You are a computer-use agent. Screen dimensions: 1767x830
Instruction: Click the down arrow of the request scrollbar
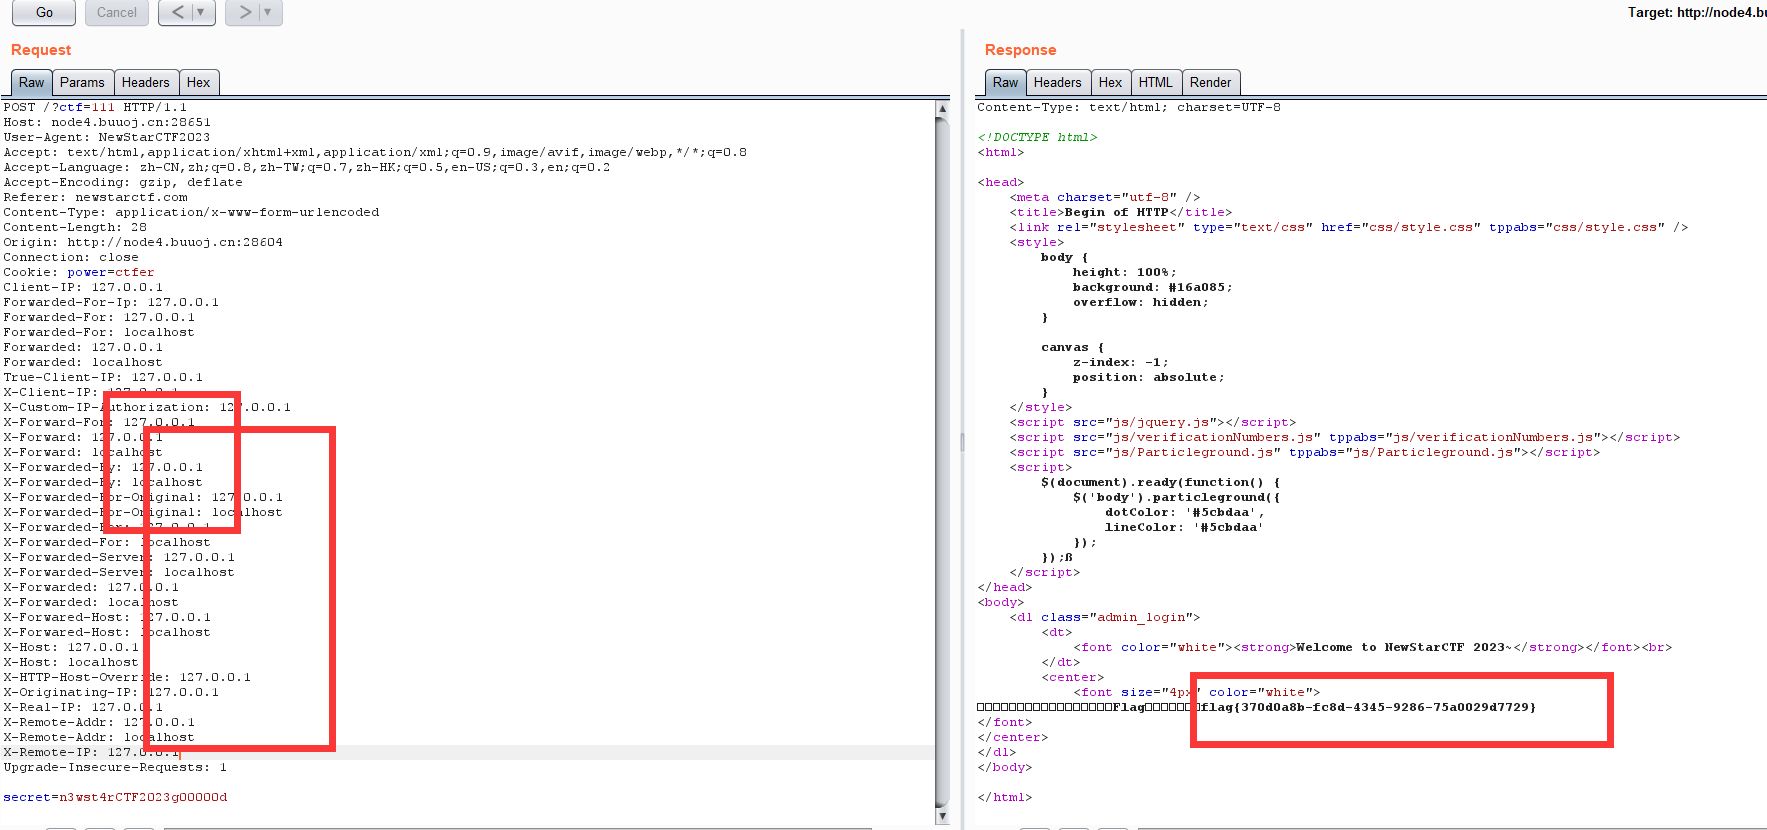[x=942, y=816]
